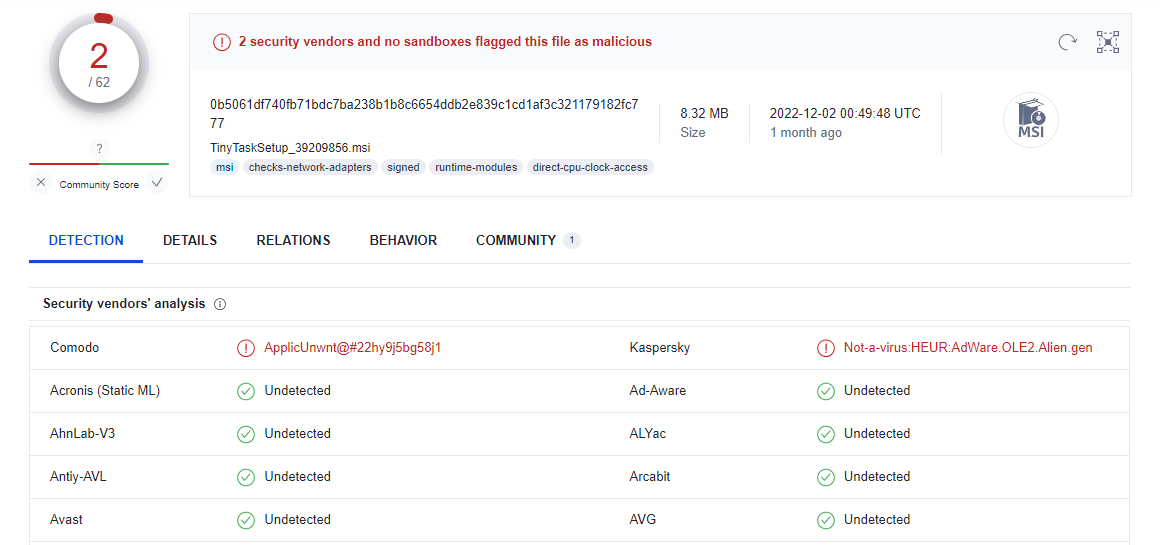
Task: Click the MSI file type icon
Action: coord(1030,121)
